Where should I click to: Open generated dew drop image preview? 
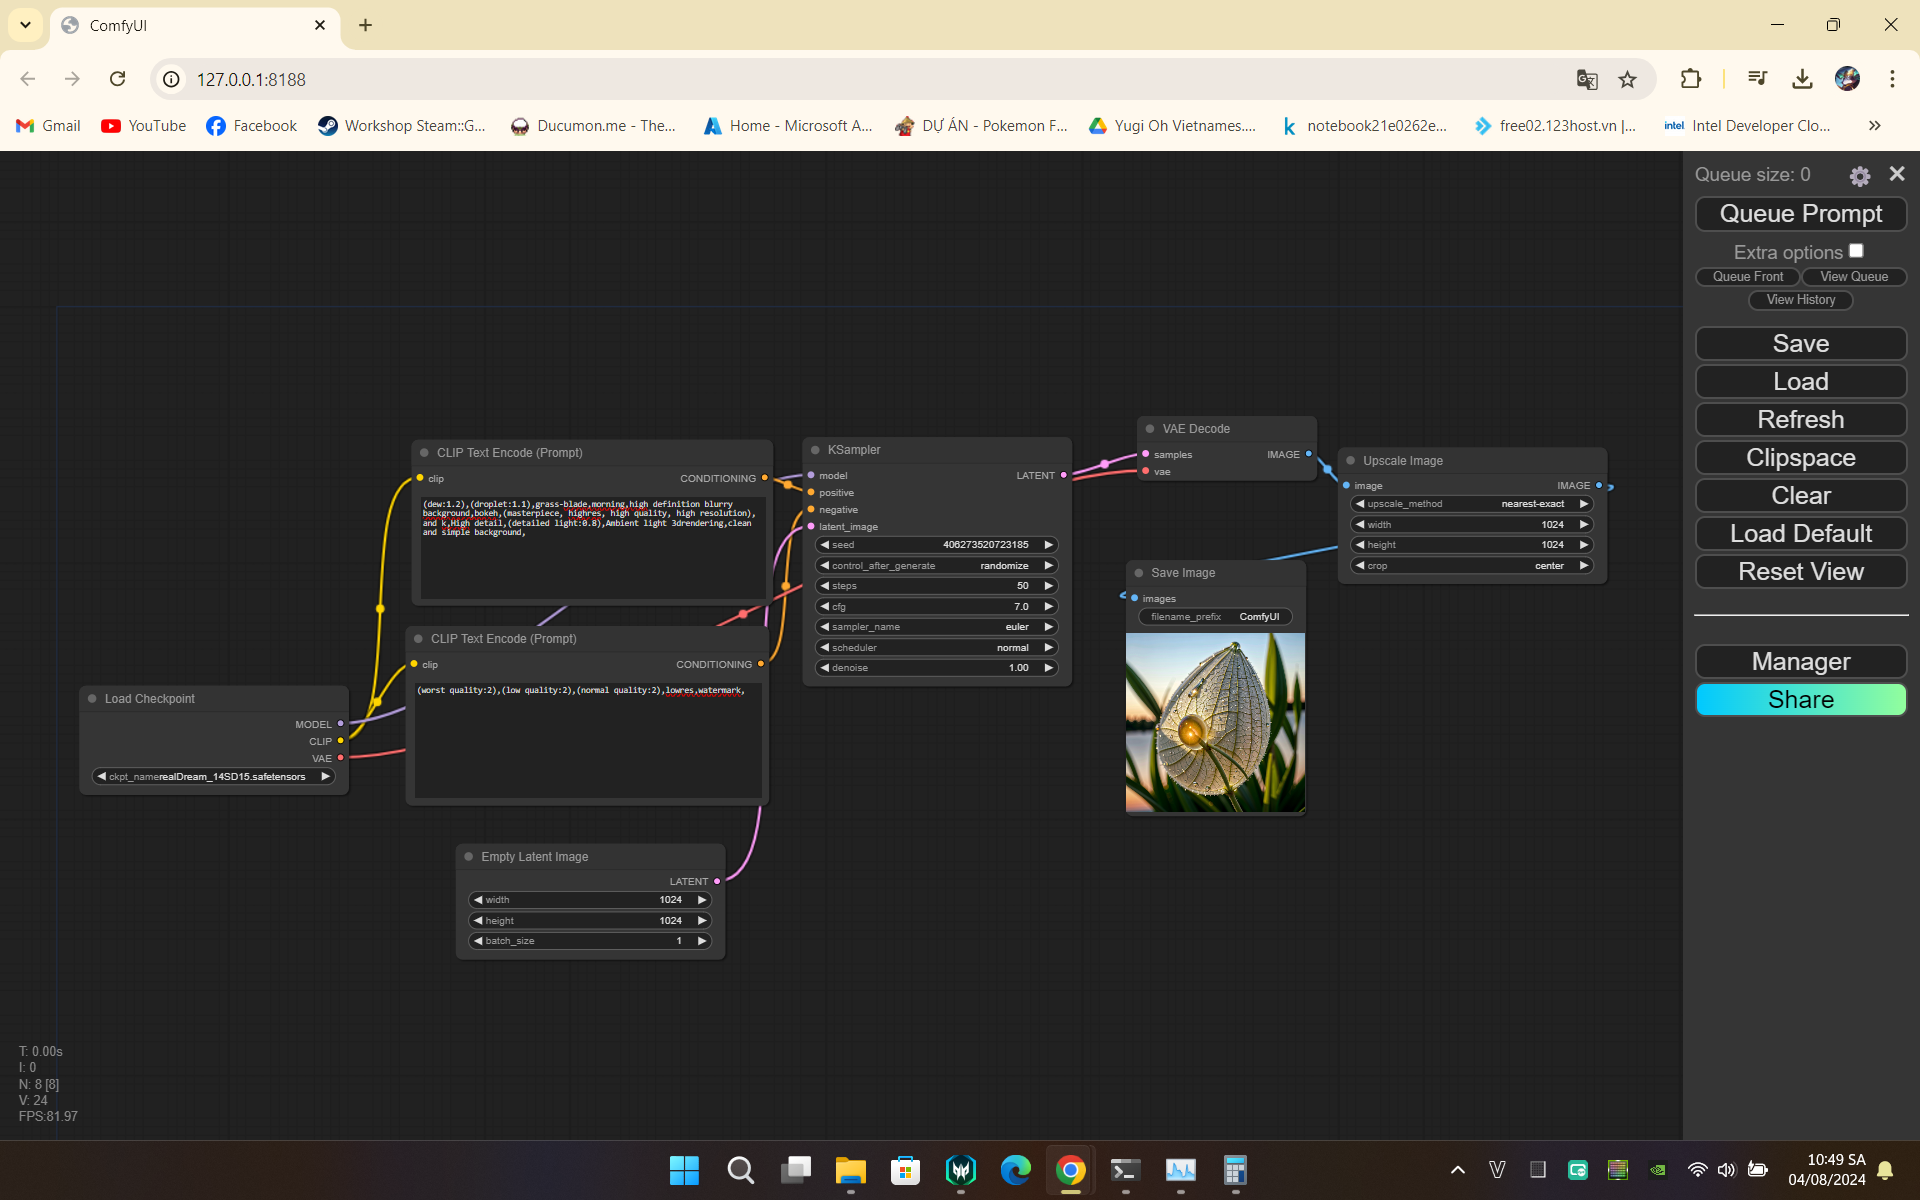click(x=1215, y=722)
